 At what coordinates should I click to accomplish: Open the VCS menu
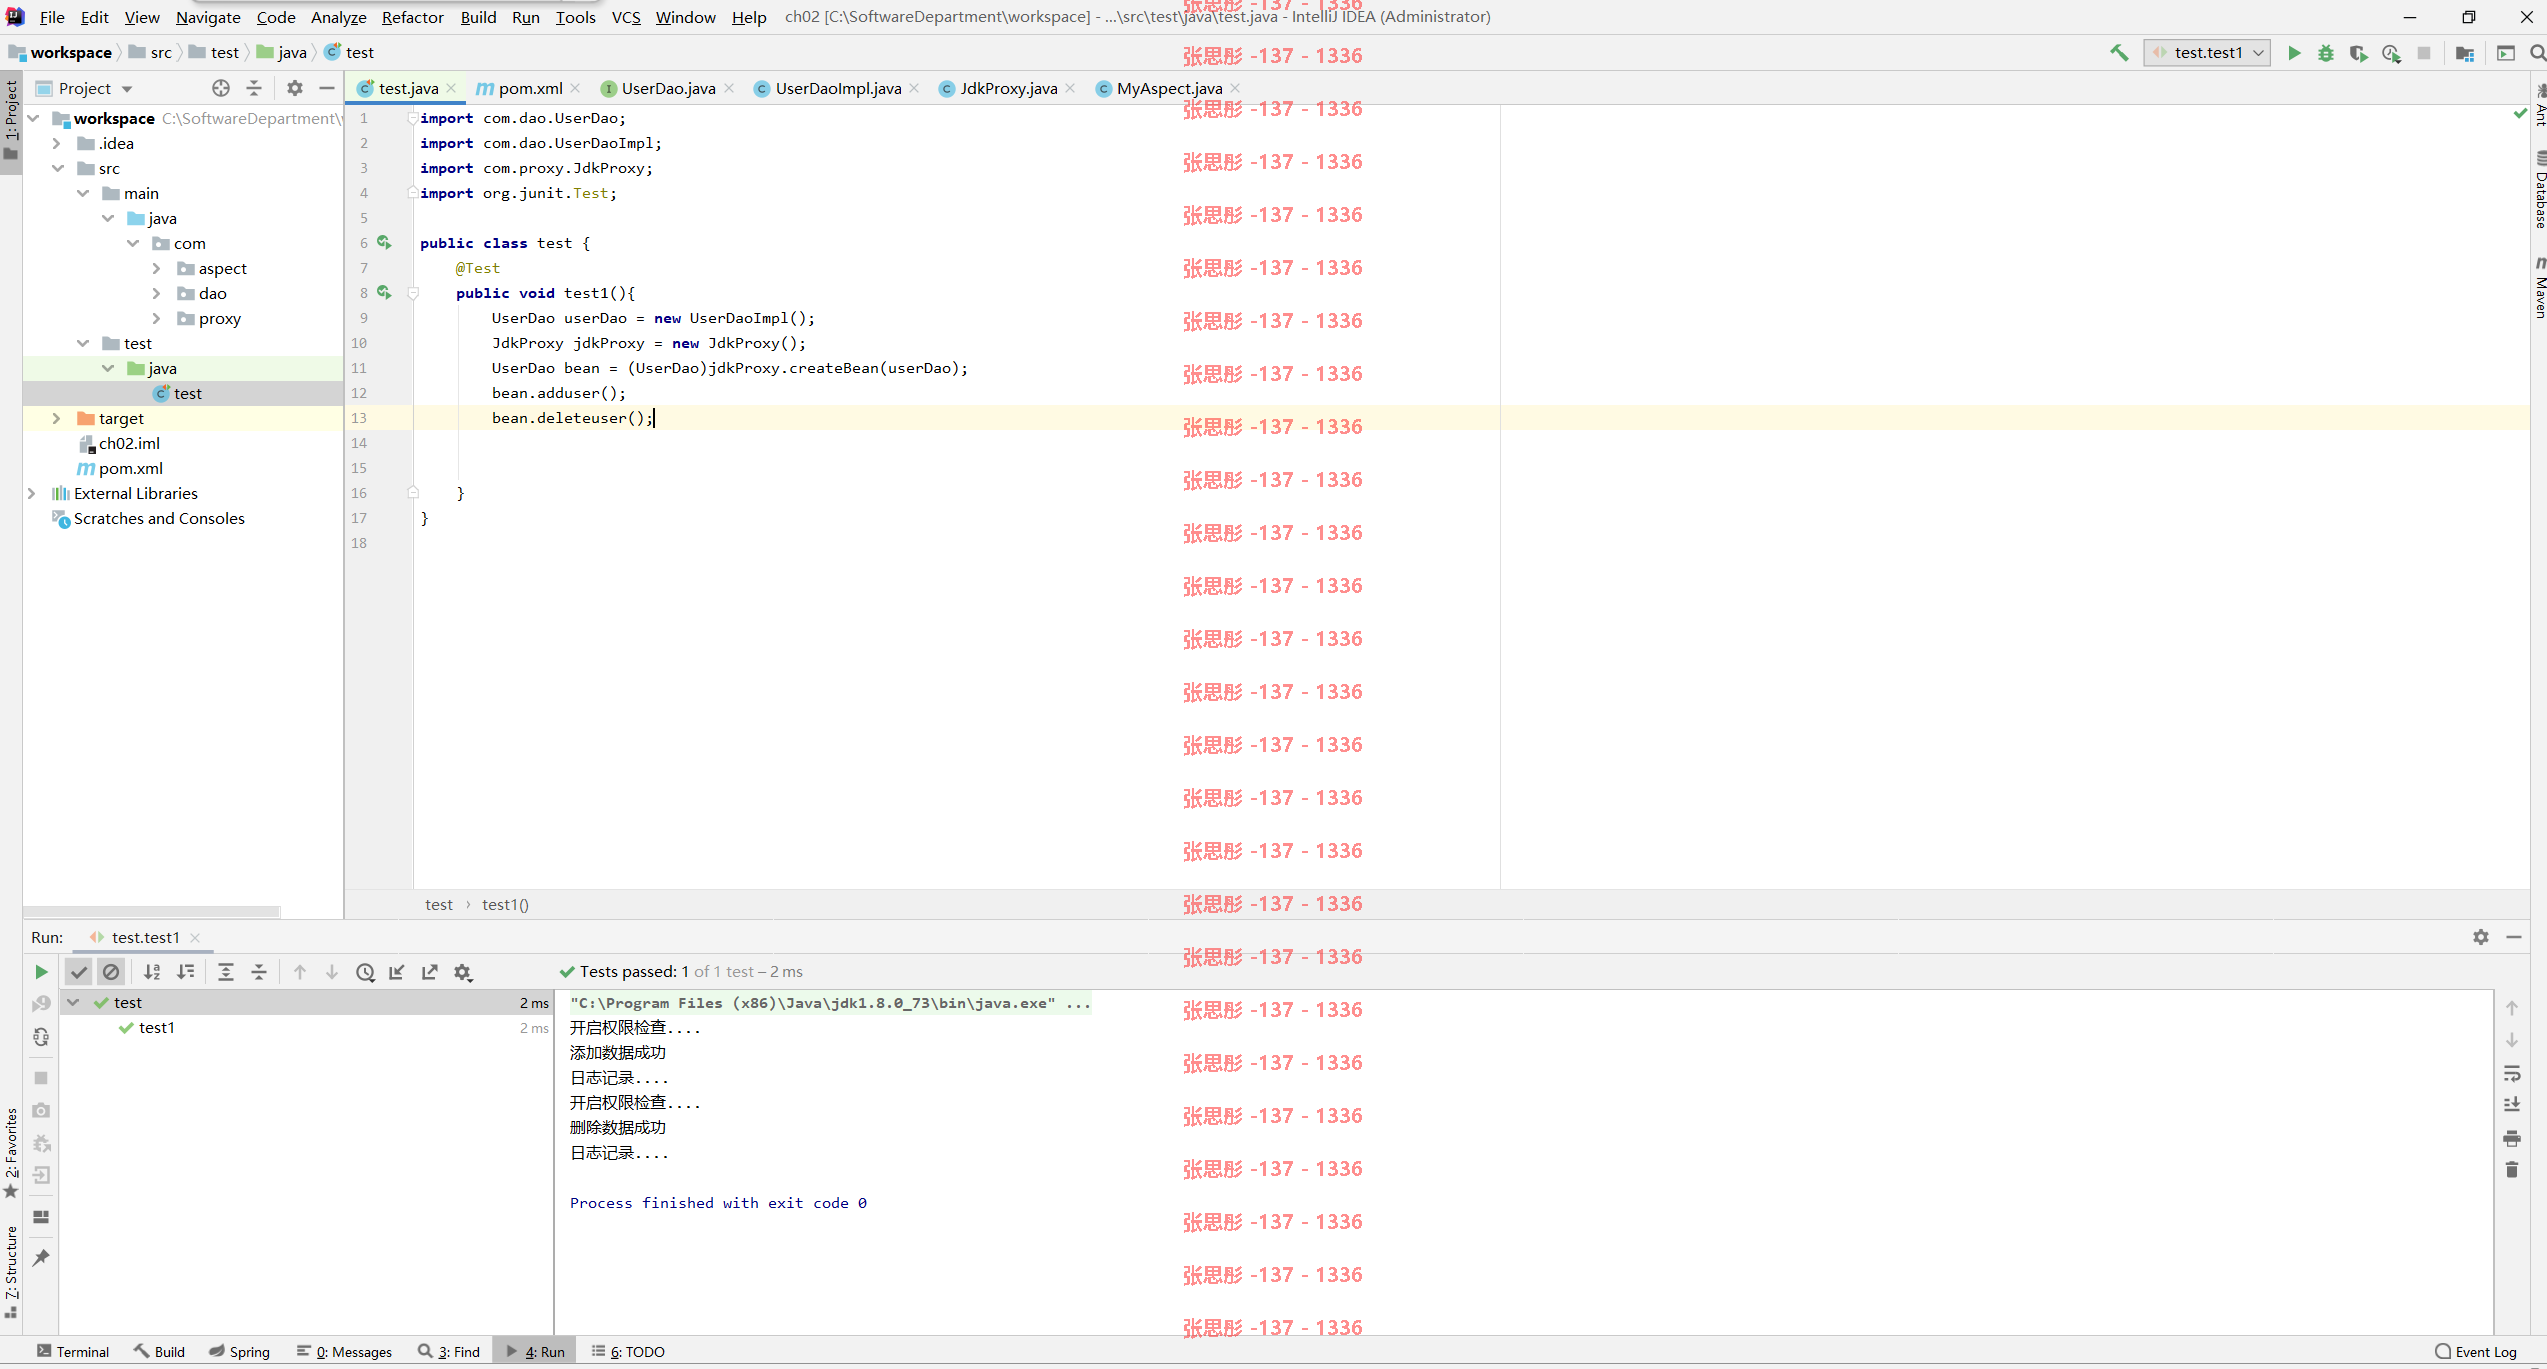[626, 17]
